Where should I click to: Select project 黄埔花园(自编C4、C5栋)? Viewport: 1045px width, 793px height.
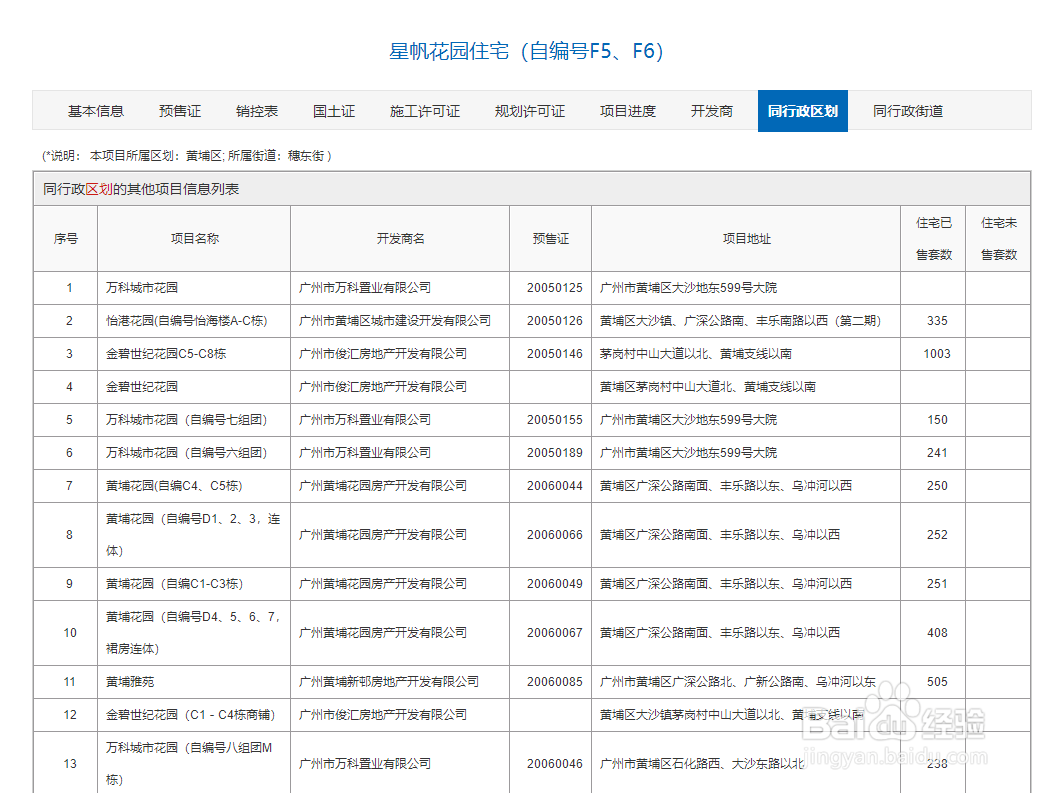[x=174, y=486]
